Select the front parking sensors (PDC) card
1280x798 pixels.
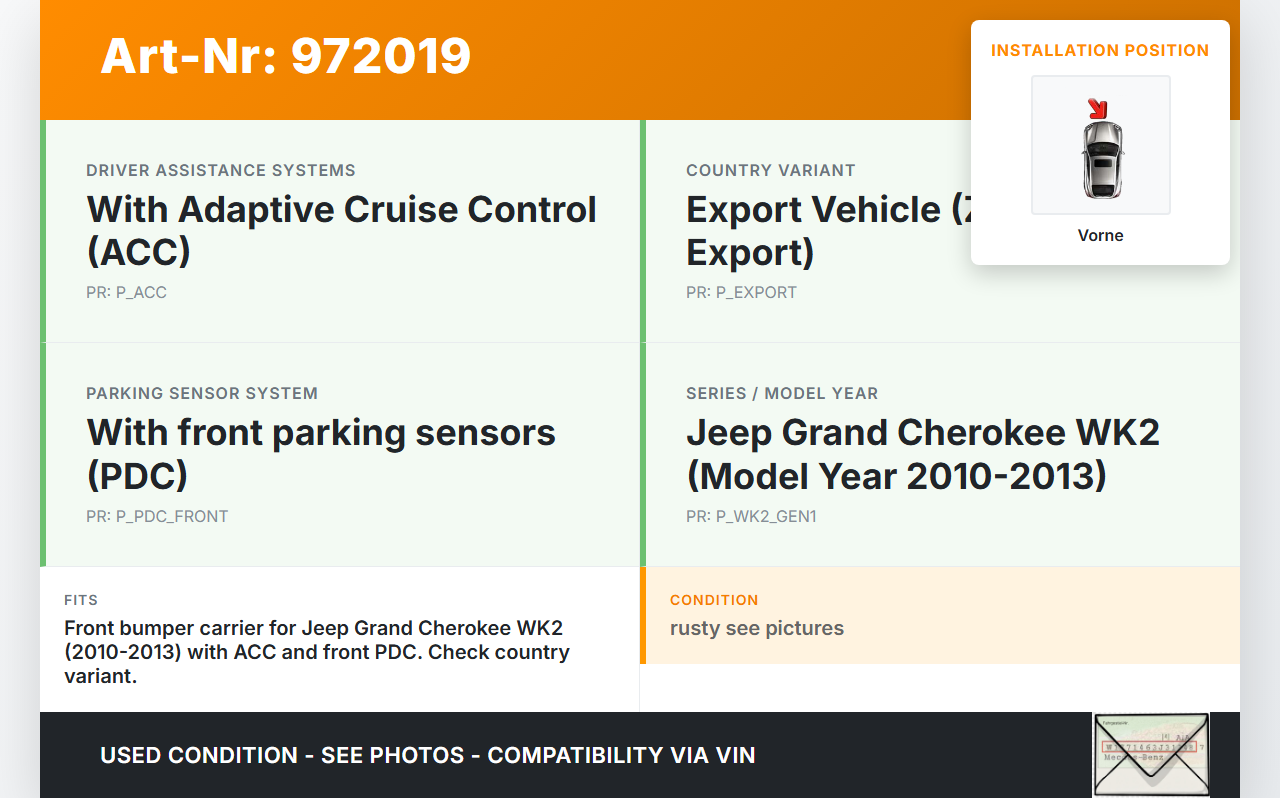point(341,454)
